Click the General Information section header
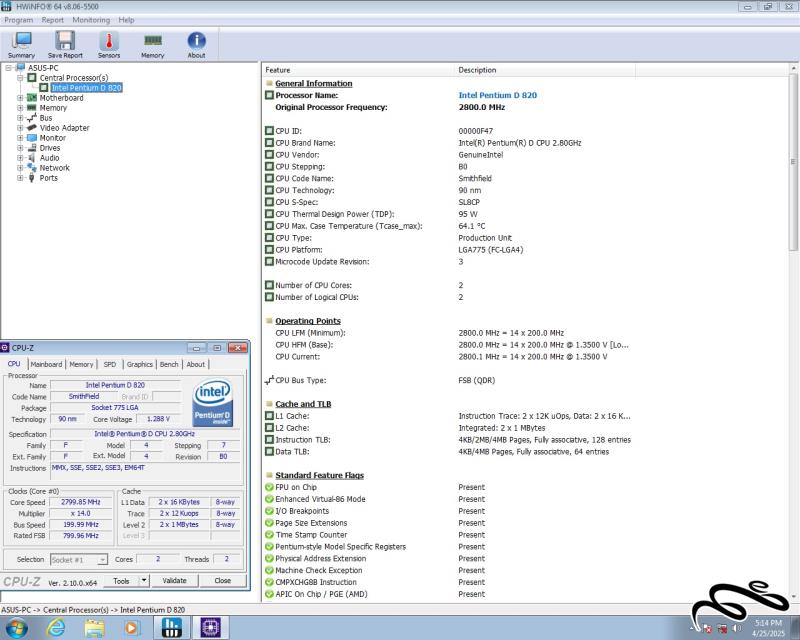This screenshot has width=800, height=640. (x=314, y=83)
